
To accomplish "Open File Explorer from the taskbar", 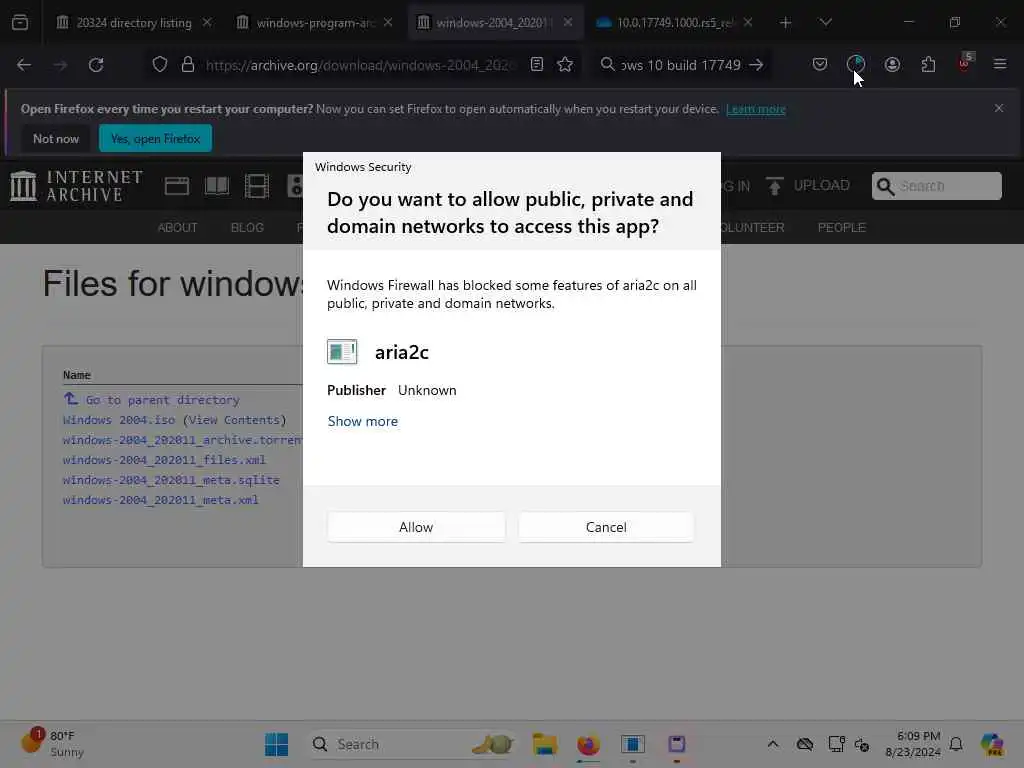I will (x=544, y=744).
